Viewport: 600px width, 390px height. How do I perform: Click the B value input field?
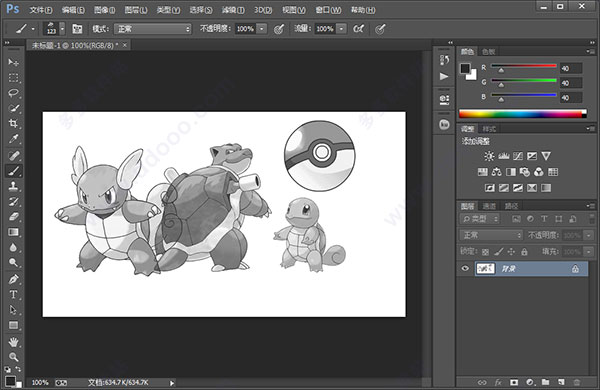571,98
